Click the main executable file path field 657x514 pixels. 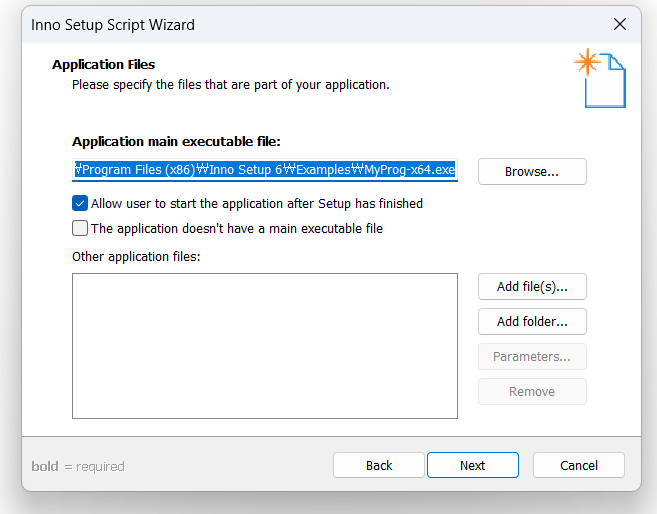[265, 170]
